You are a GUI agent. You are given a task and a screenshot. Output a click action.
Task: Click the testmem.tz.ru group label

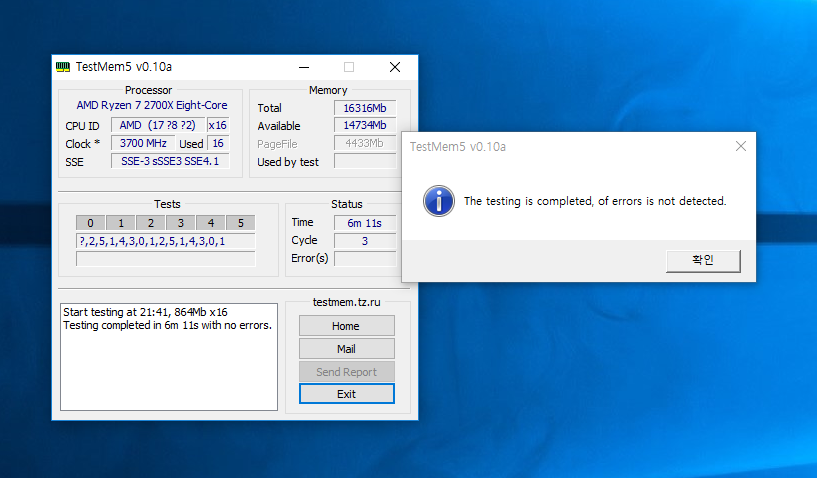(346, 302)
